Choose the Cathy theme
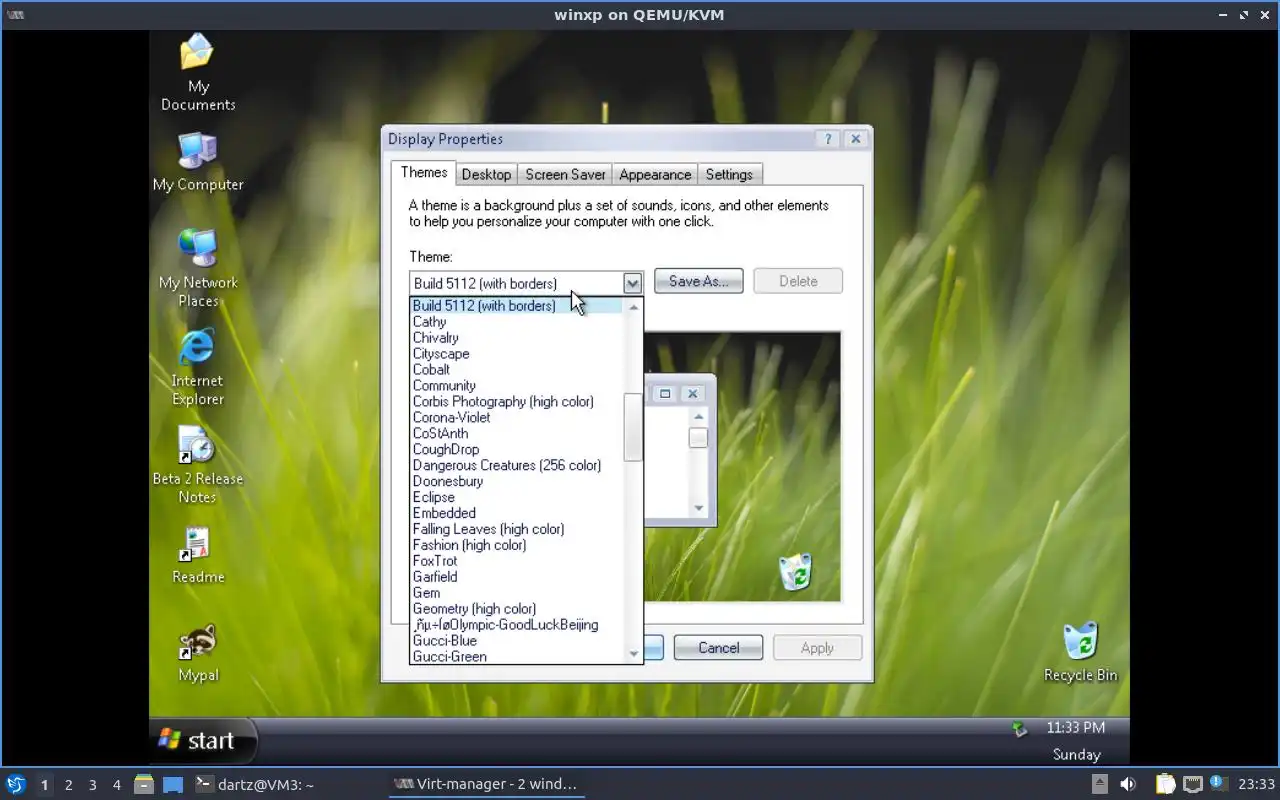Viewport: 1280px width, 800px height. click(517, 322)
